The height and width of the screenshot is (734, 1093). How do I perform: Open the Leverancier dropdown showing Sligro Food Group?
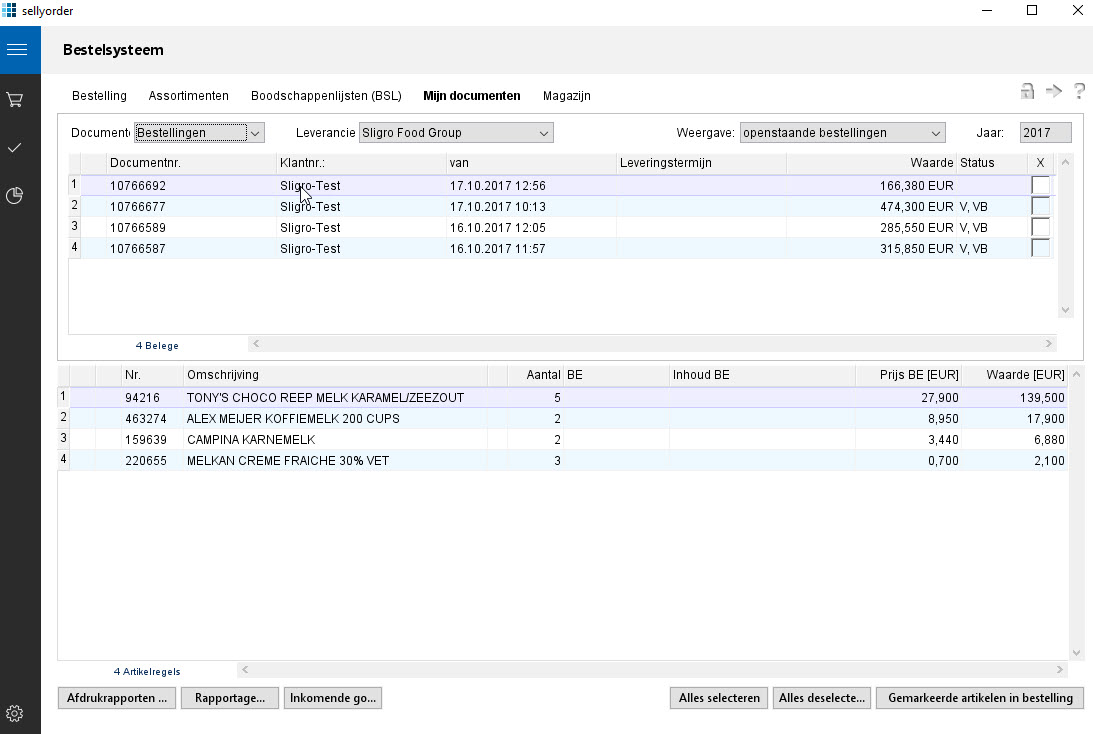[x=544, y=133]
